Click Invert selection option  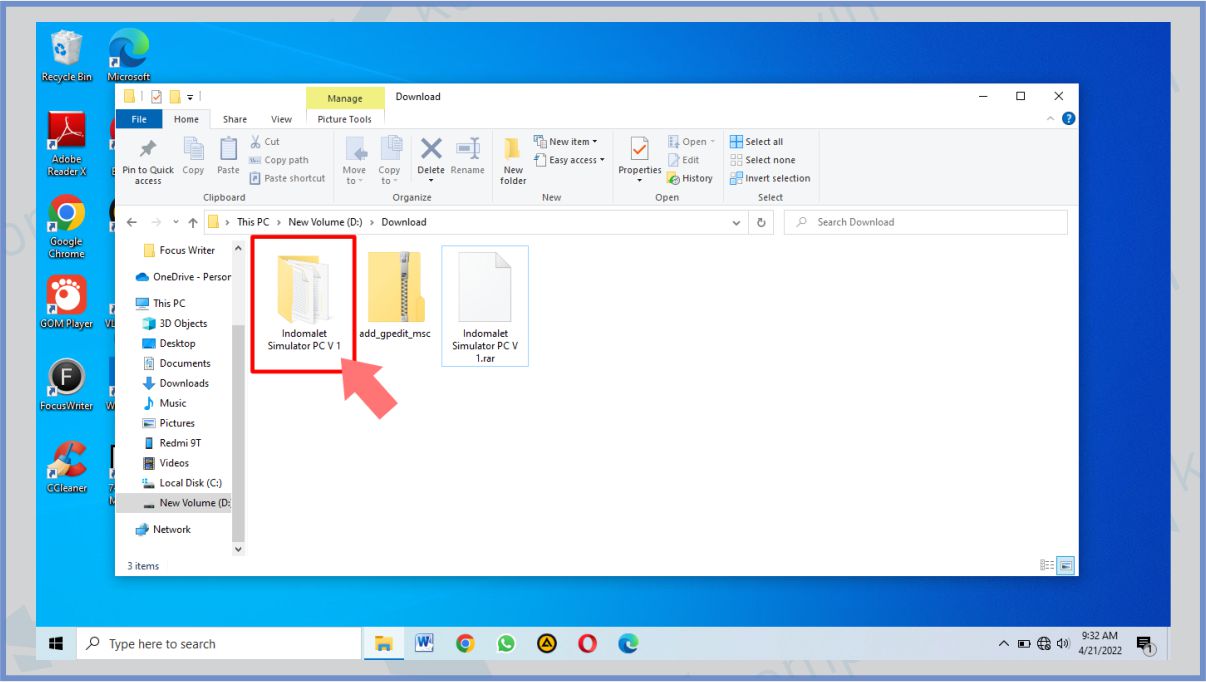click(x=770, y=178)
